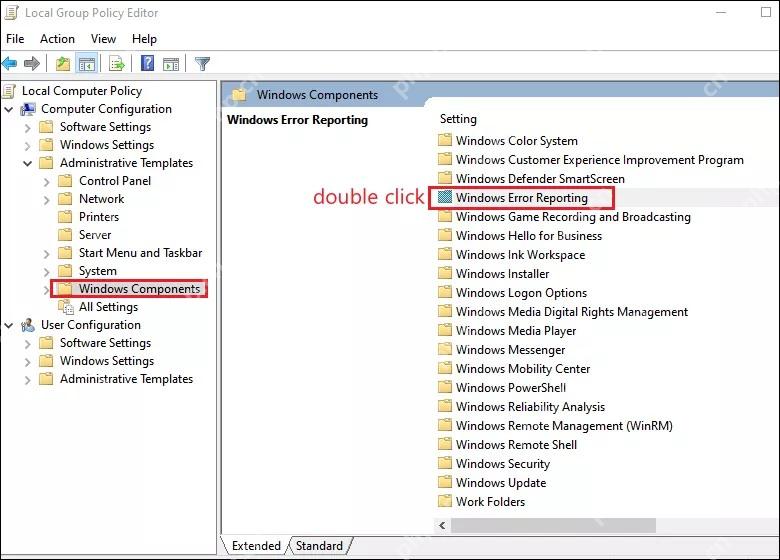Expand Software Settings under Computer Configuration
This screenshot has height=560, width=780.
(28, 128)
